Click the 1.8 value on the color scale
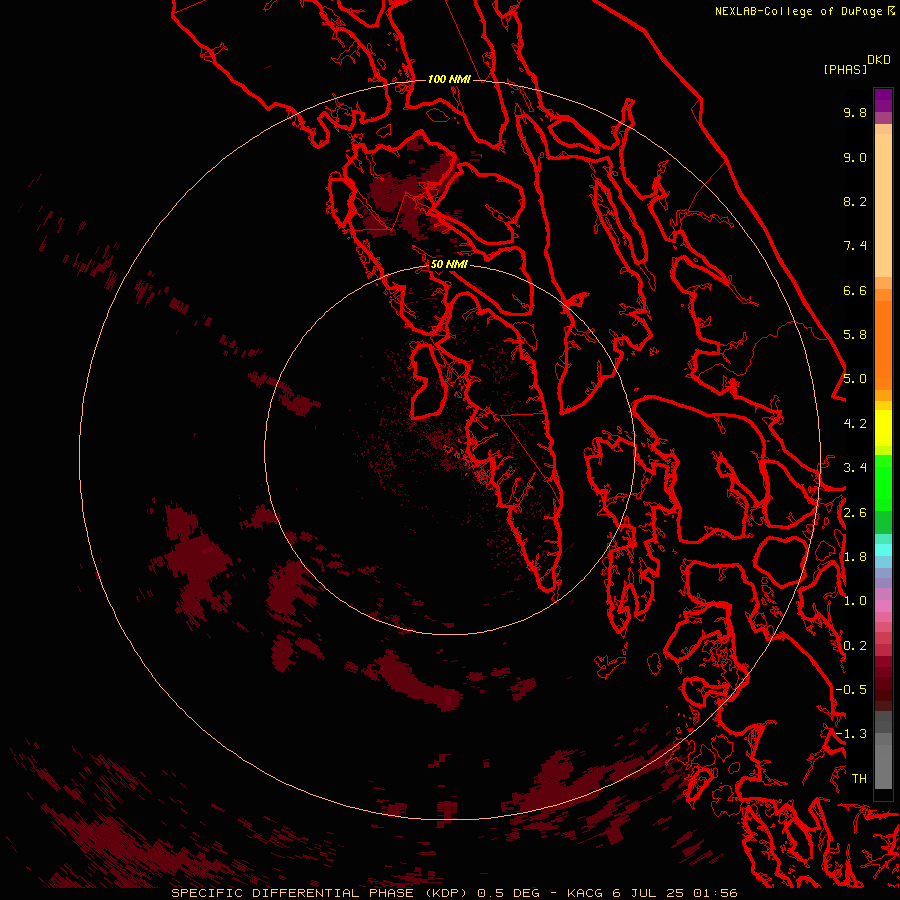Viewport: 900px width, 900px height. pos(855,557)
